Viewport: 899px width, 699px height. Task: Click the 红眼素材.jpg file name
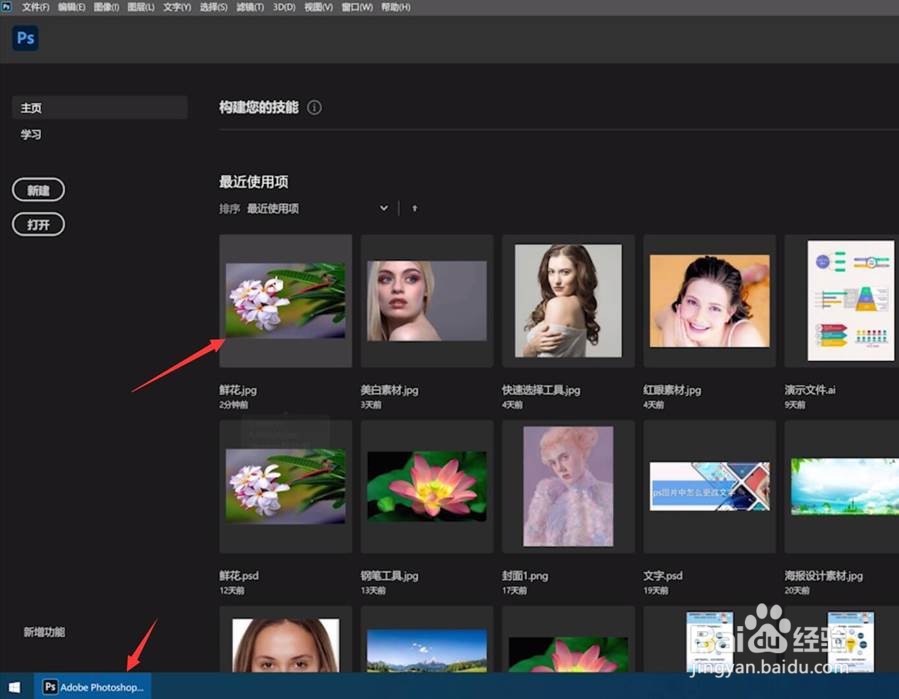pyautogui.click(x=672, y=390)
